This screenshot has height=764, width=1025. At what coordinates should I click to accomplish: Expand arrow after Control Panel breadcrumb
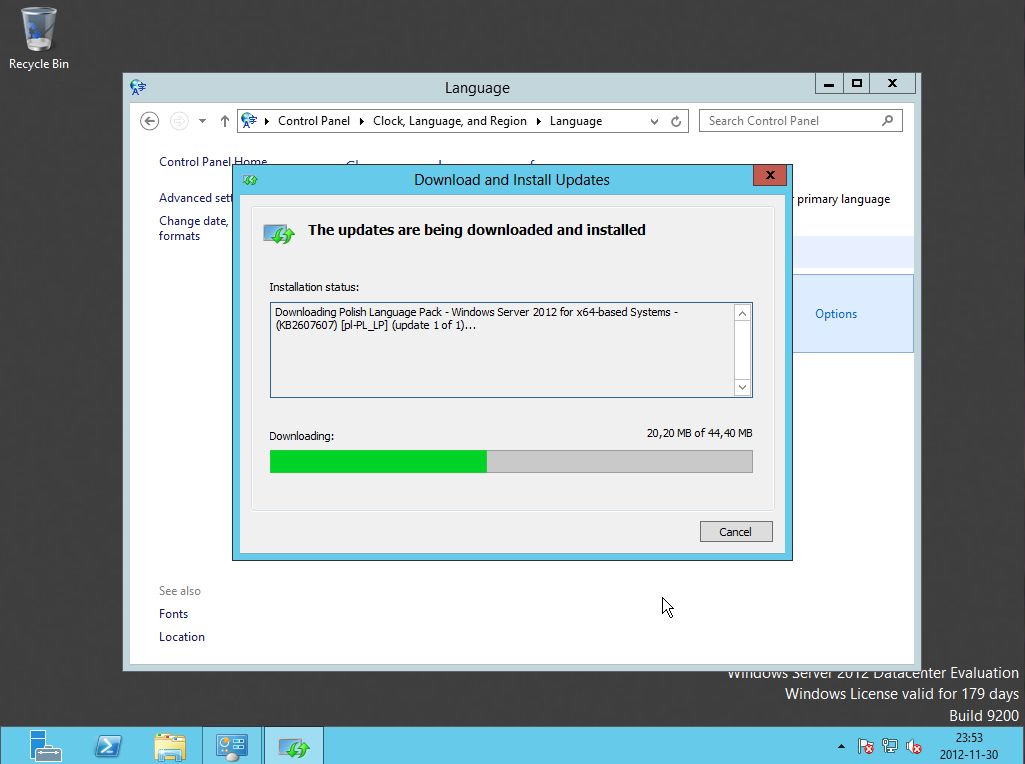[x=361, y=121]
